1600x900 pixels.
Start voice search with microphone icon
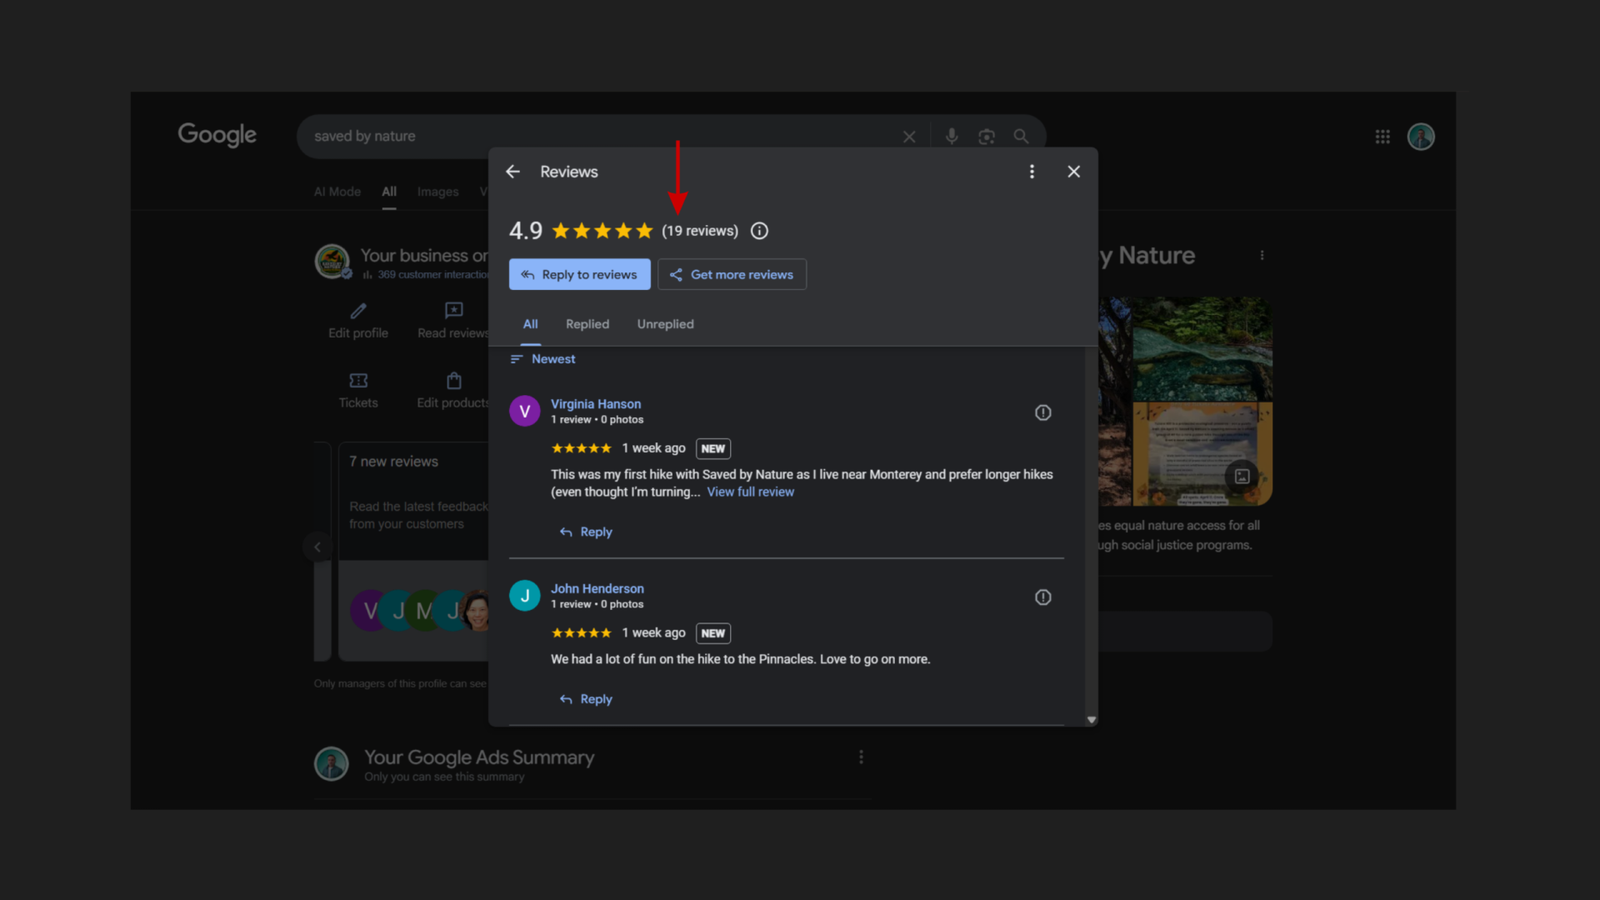pyautogui.click(x=952, y=137)
